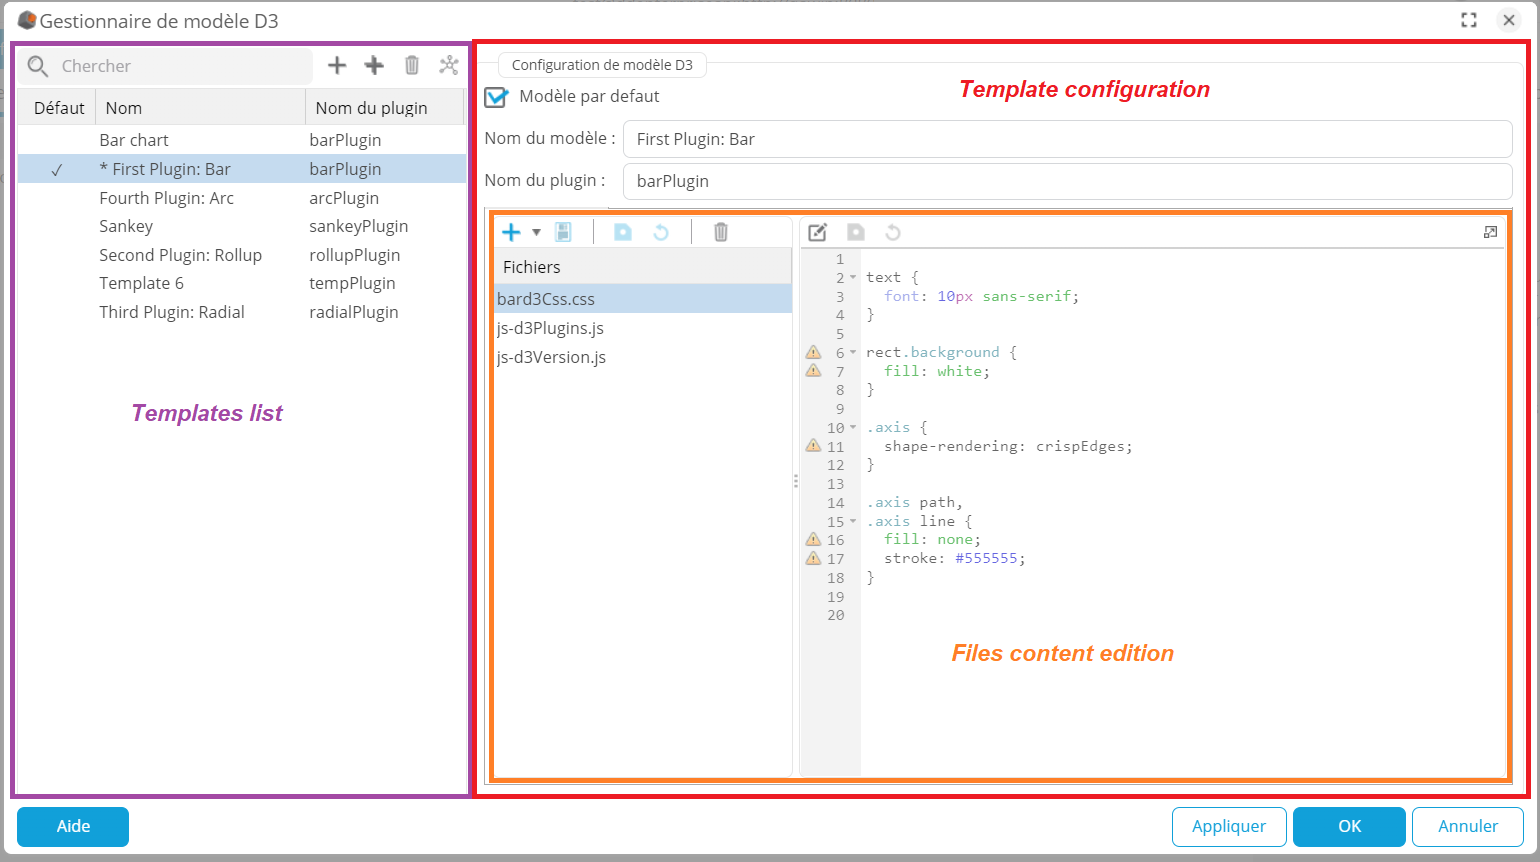The width and height of the screenshot is (1540, 862).
Task: Click the radialPlugin plugin name cell
Action: [x=354, y=312]
